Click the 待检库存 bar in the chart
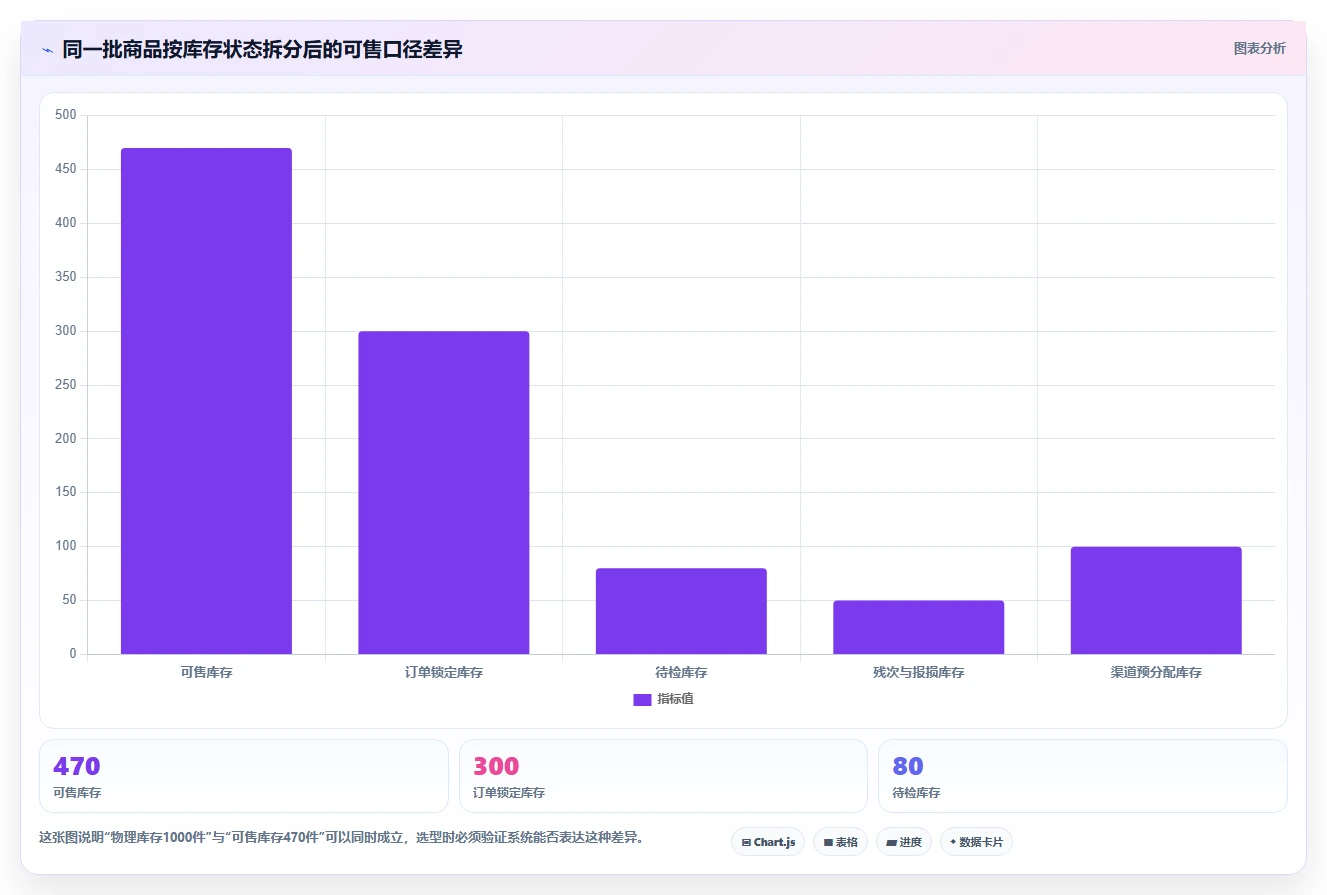Screen dimensions: 1327x895 coord(681,611)
